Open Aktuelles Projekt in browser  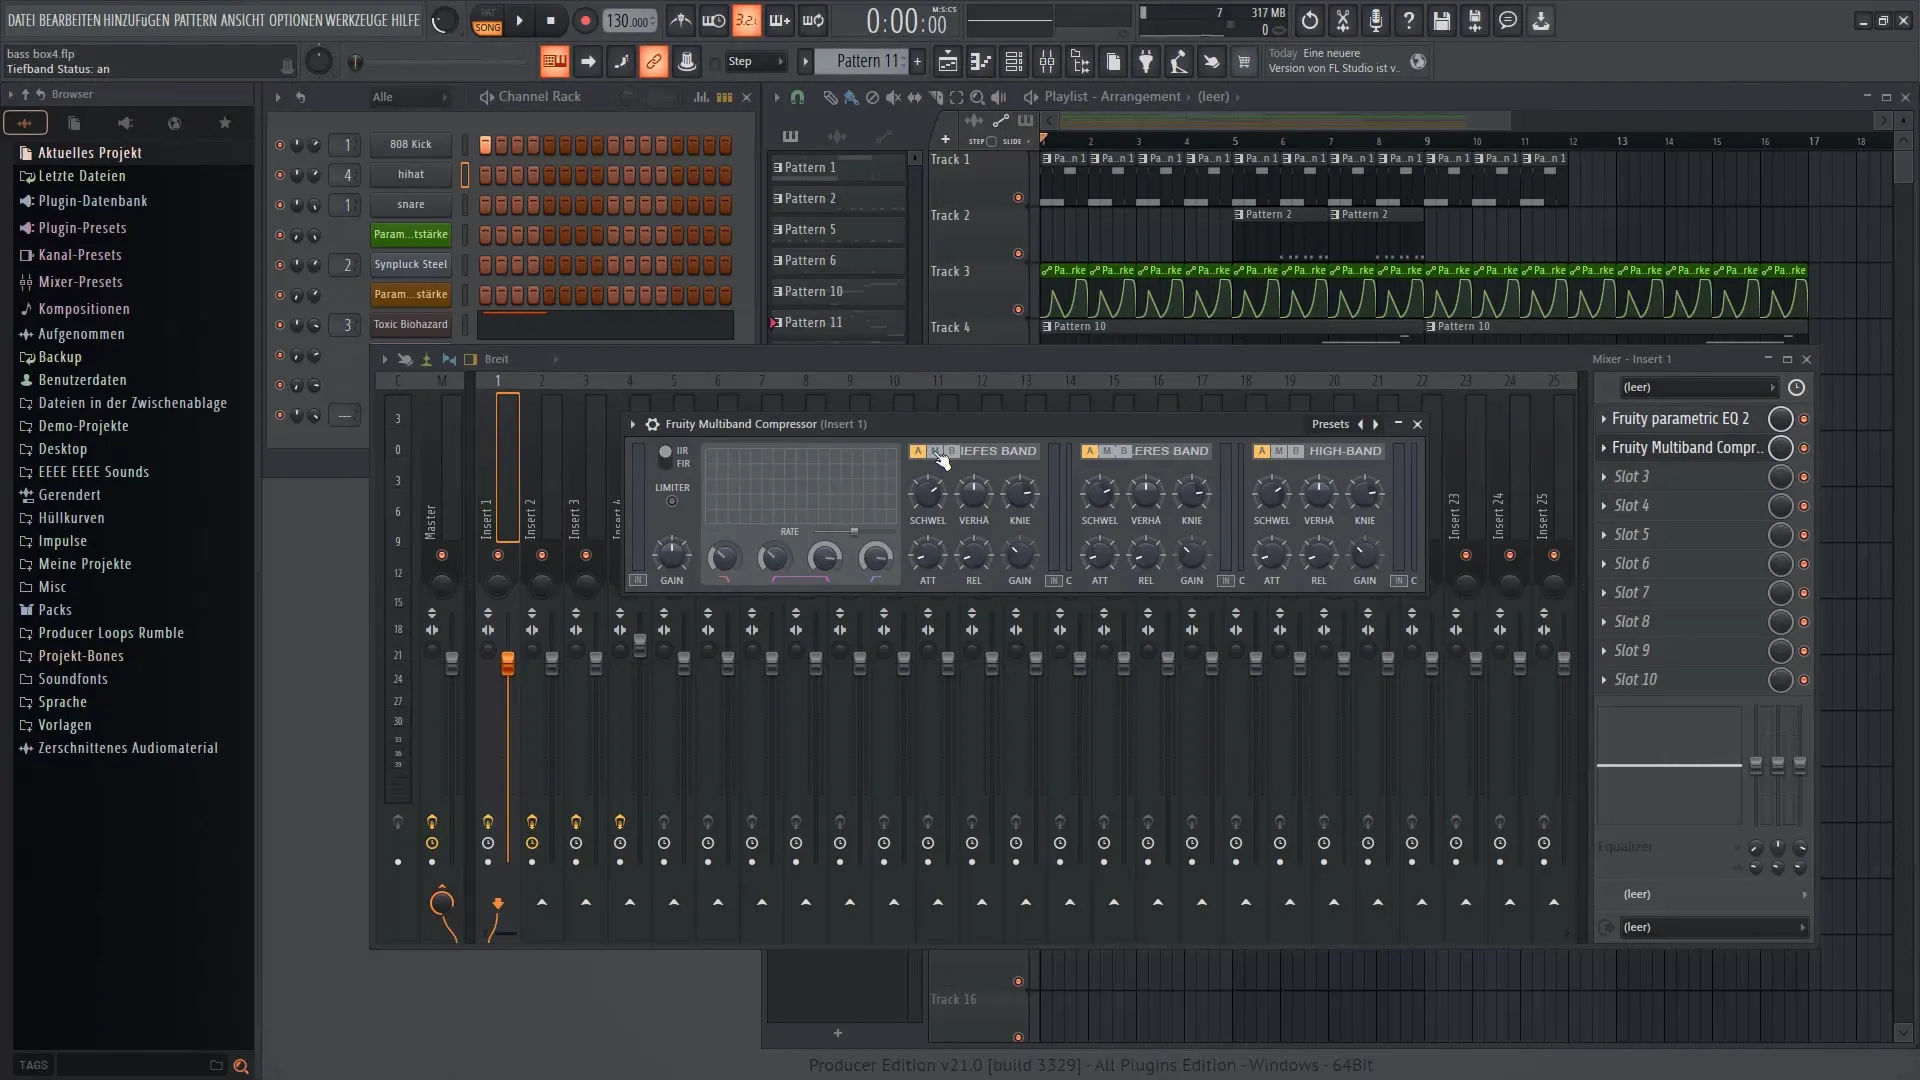click(x=90, y=153)
